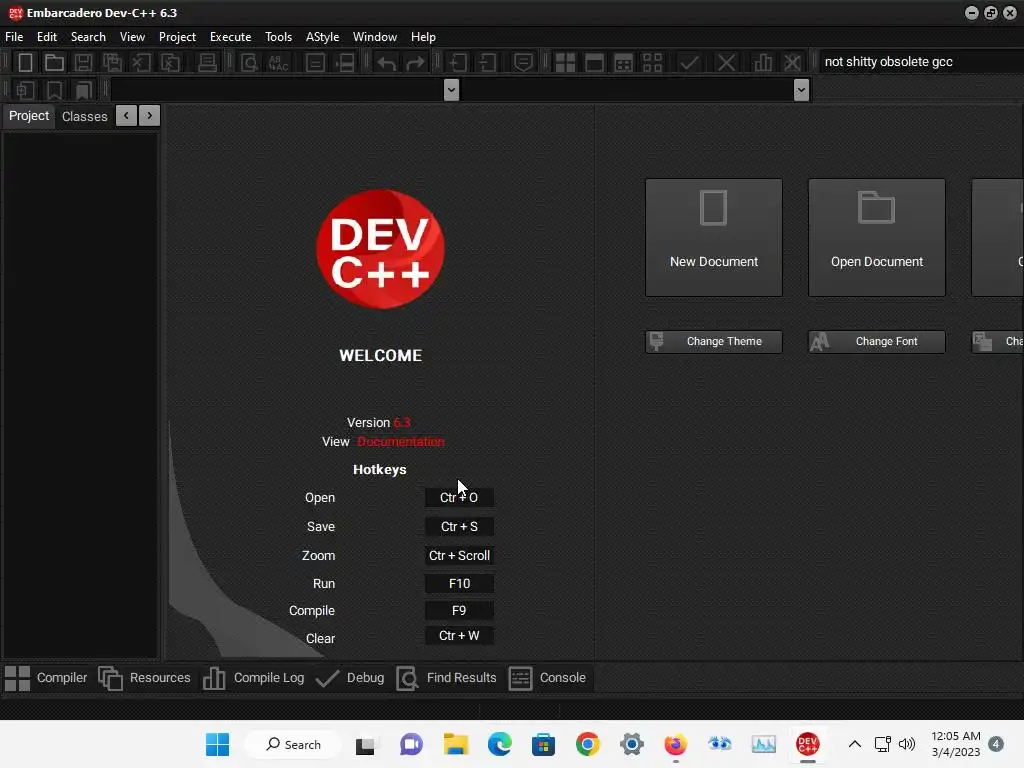
Task: Click the Debug checkmark toolbar icon
Action: pos(689,63)
